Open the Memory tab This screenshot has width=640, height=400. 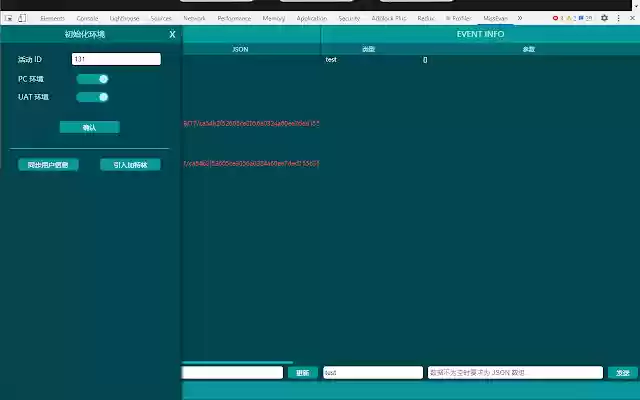pyautogui.click(x=274, y=18)
